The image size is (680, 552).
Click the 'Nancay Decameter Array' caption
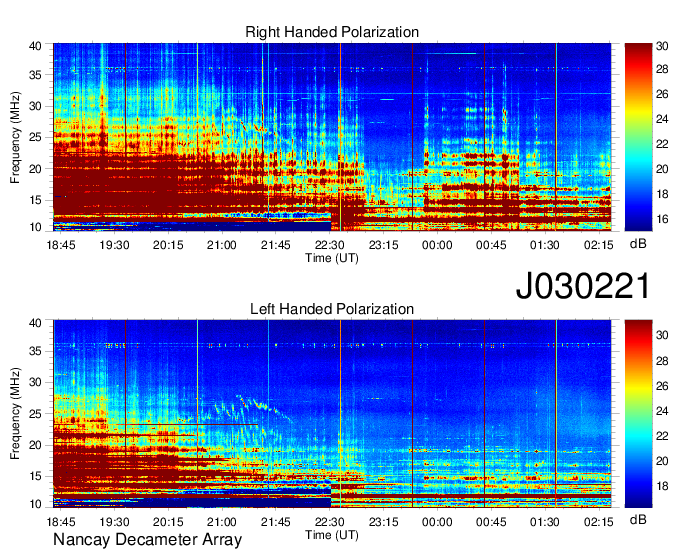coord(147,540)
